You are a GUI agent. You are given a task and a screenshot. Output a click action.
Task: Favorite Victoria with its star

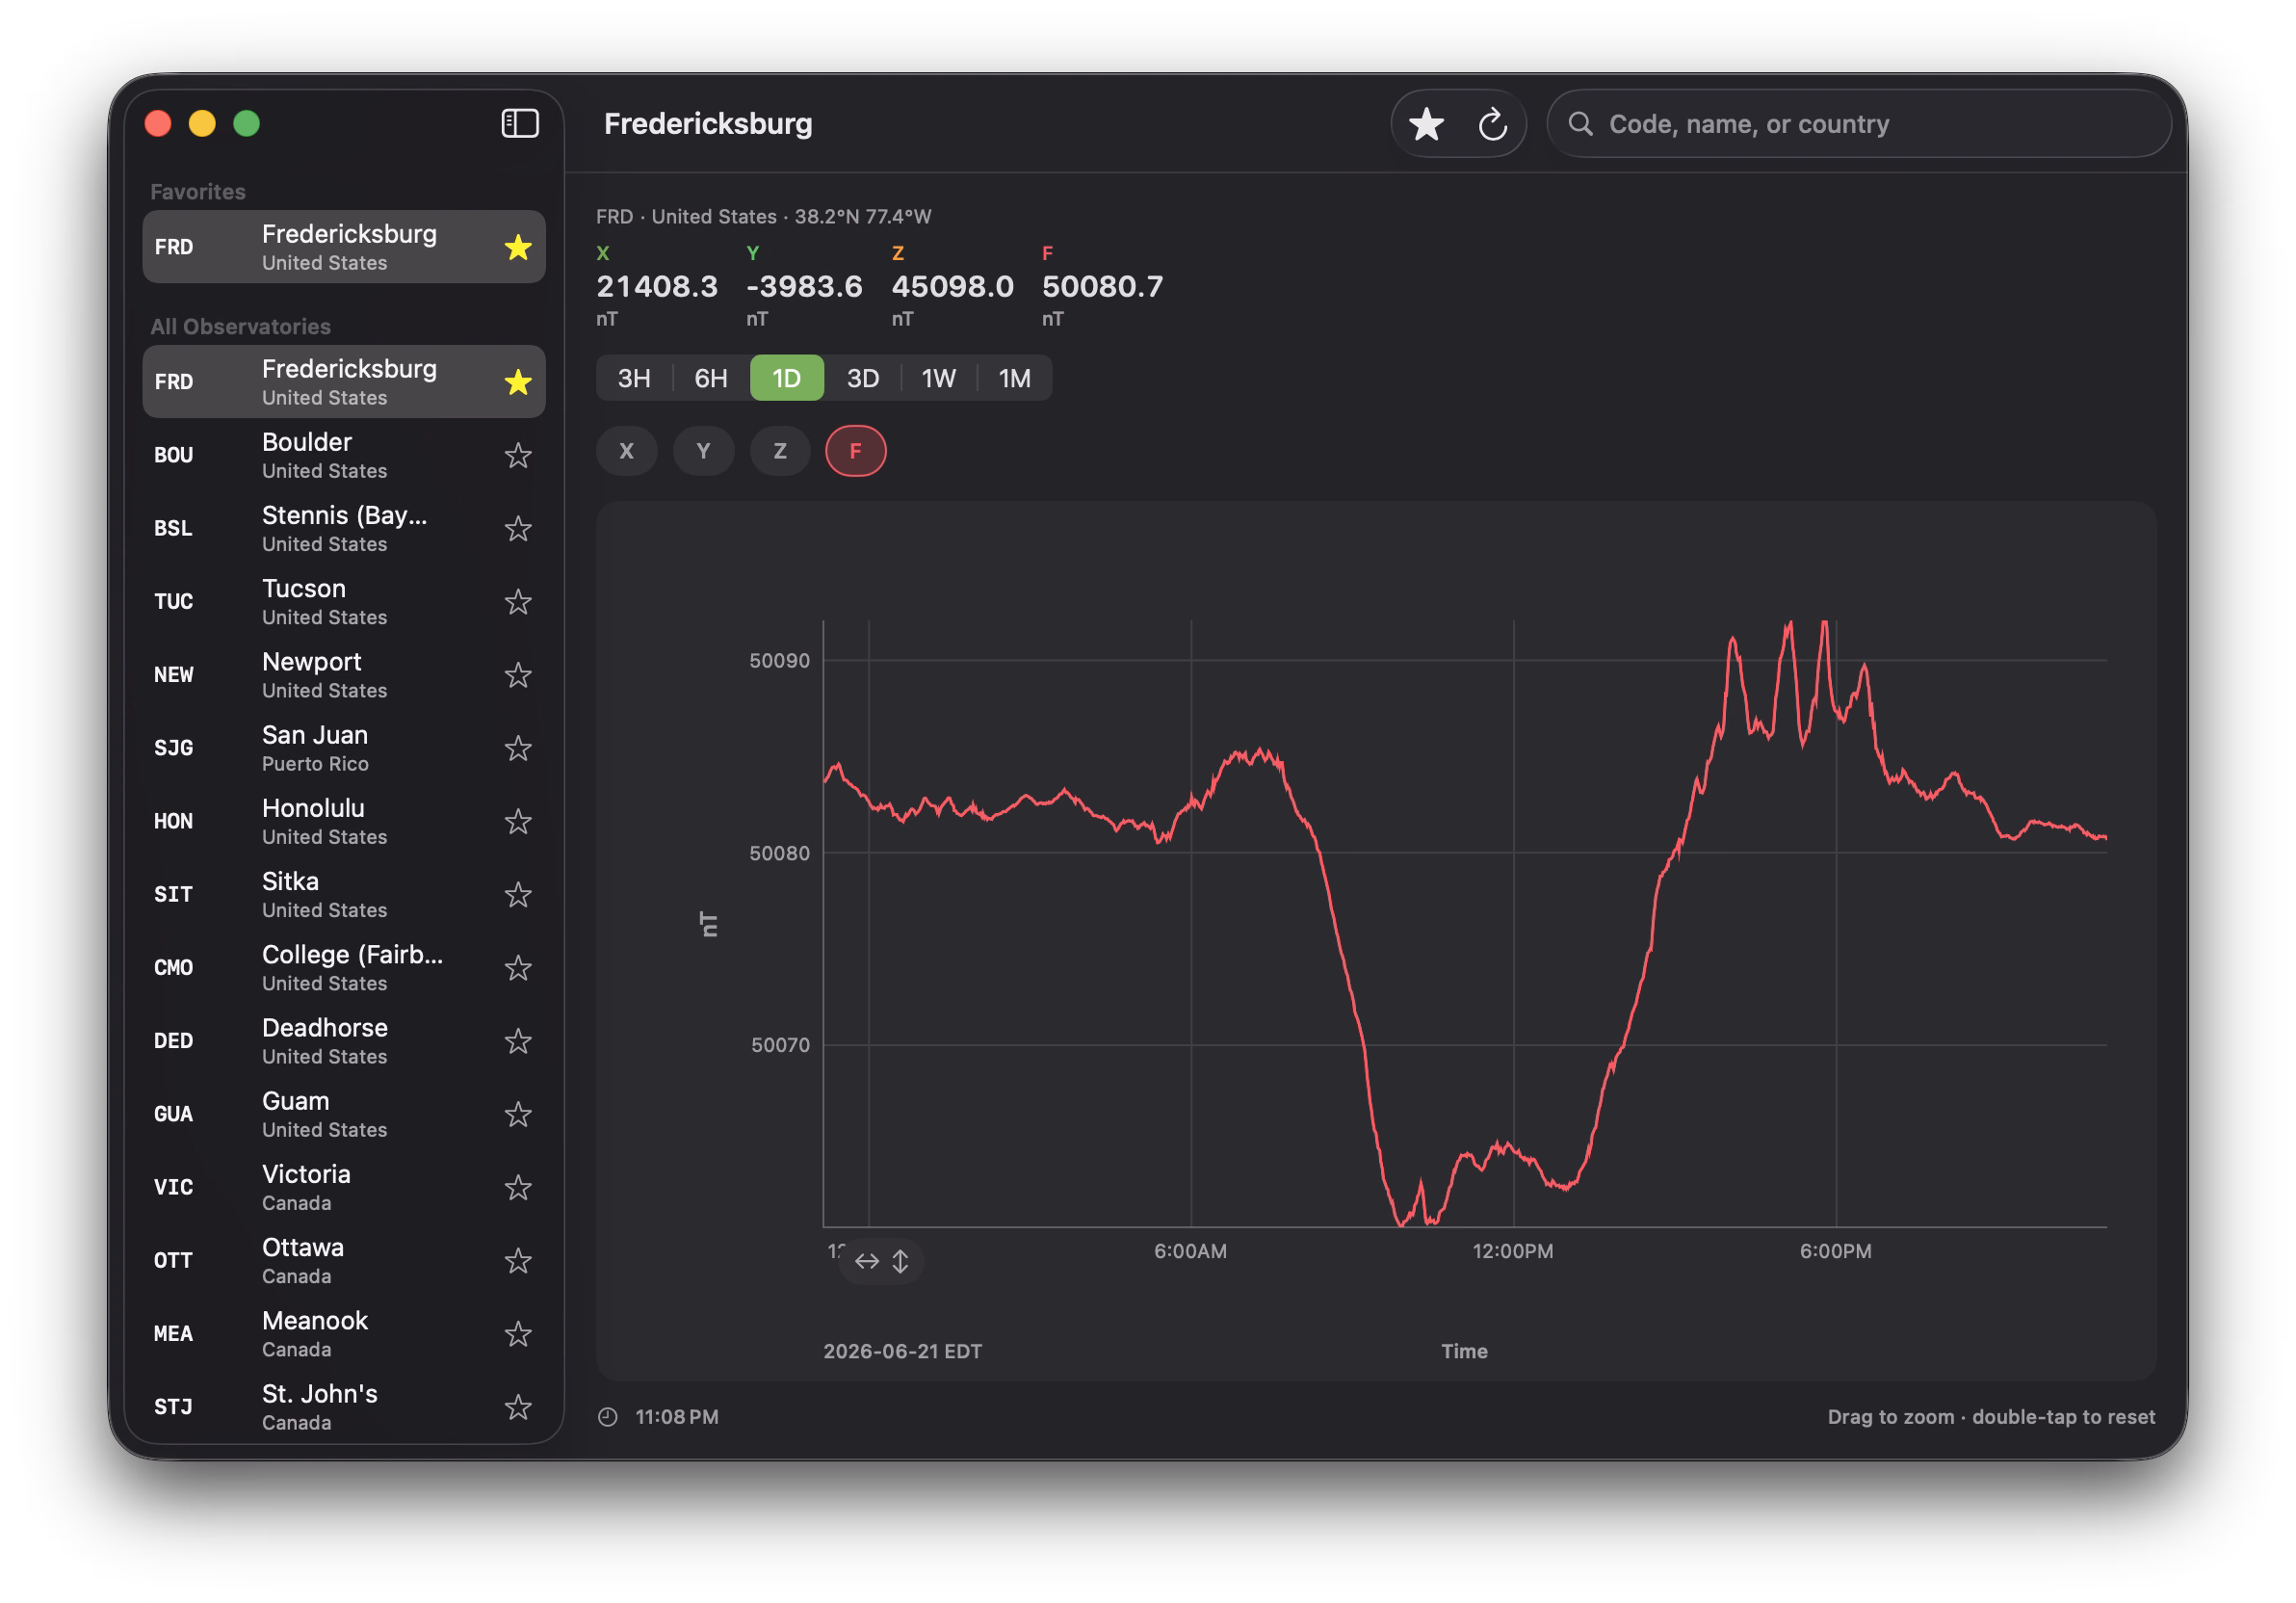(x=518, y=1187)
